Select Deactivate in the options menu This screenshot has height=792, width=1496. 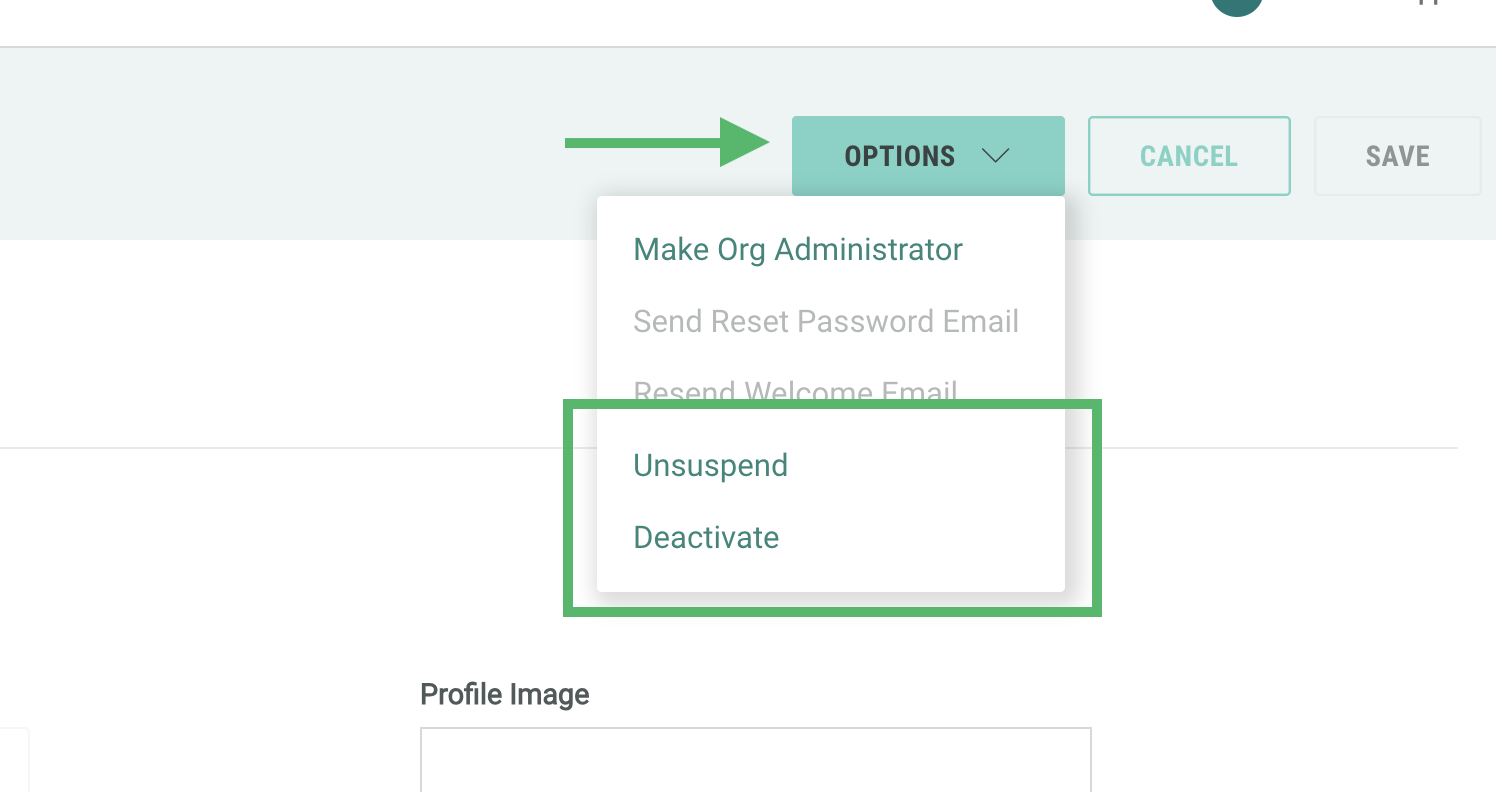click(x=706, y=537)
